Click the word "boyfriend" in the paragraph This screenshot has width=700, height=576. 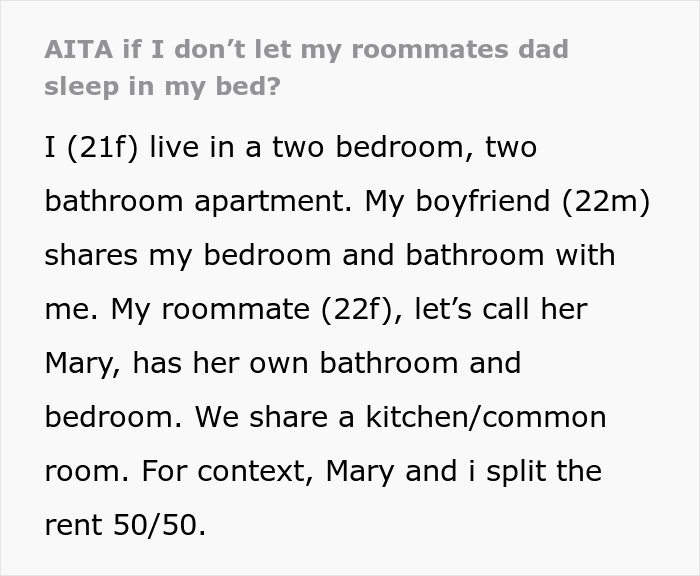[483, 201]
